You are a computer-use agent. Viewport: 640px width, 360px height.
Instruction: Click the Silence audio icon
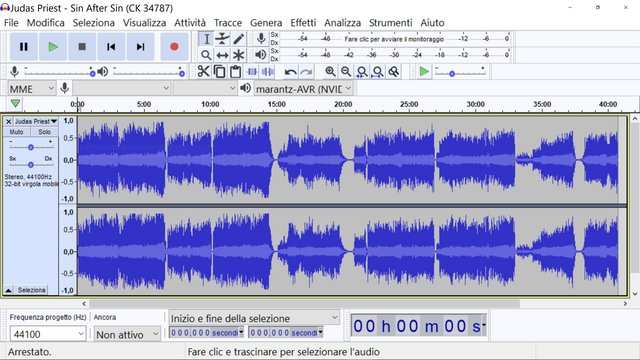coord(268,71)
